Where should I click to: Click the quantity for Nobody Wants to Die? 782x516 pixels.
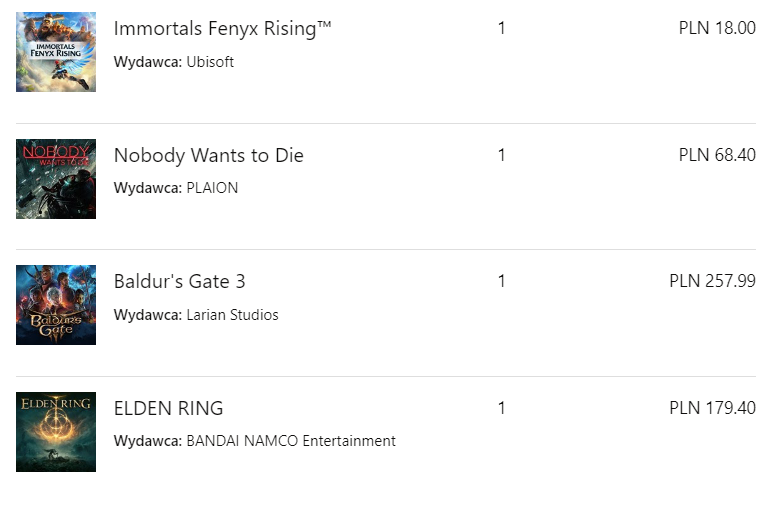pyautogui.click(x=501, y=155)
